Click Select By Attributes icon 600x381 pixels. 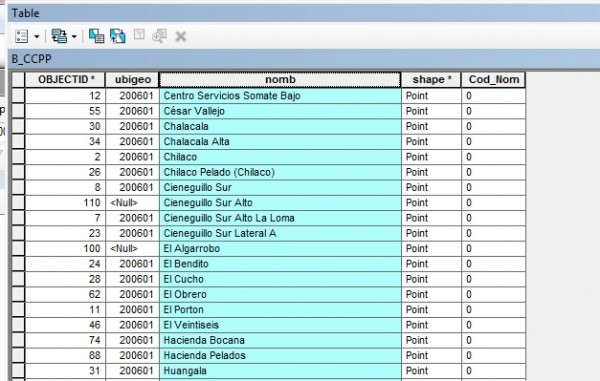(96, 36)
